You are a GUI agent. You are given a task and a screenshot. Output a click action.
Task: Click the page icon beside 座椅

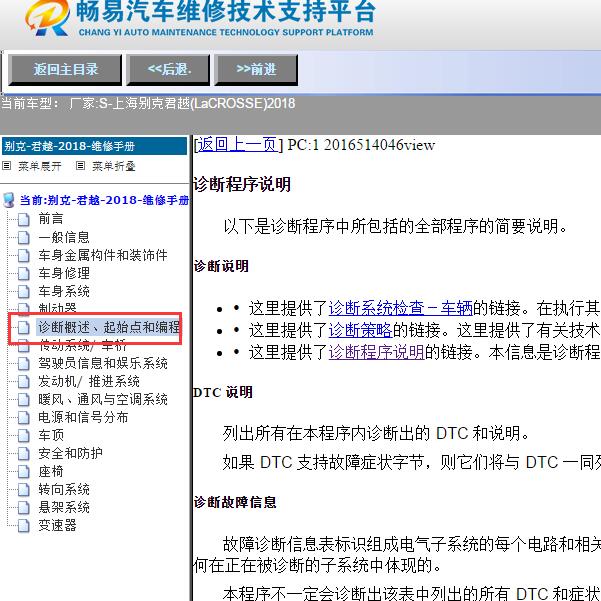click(x=24, y=472)
